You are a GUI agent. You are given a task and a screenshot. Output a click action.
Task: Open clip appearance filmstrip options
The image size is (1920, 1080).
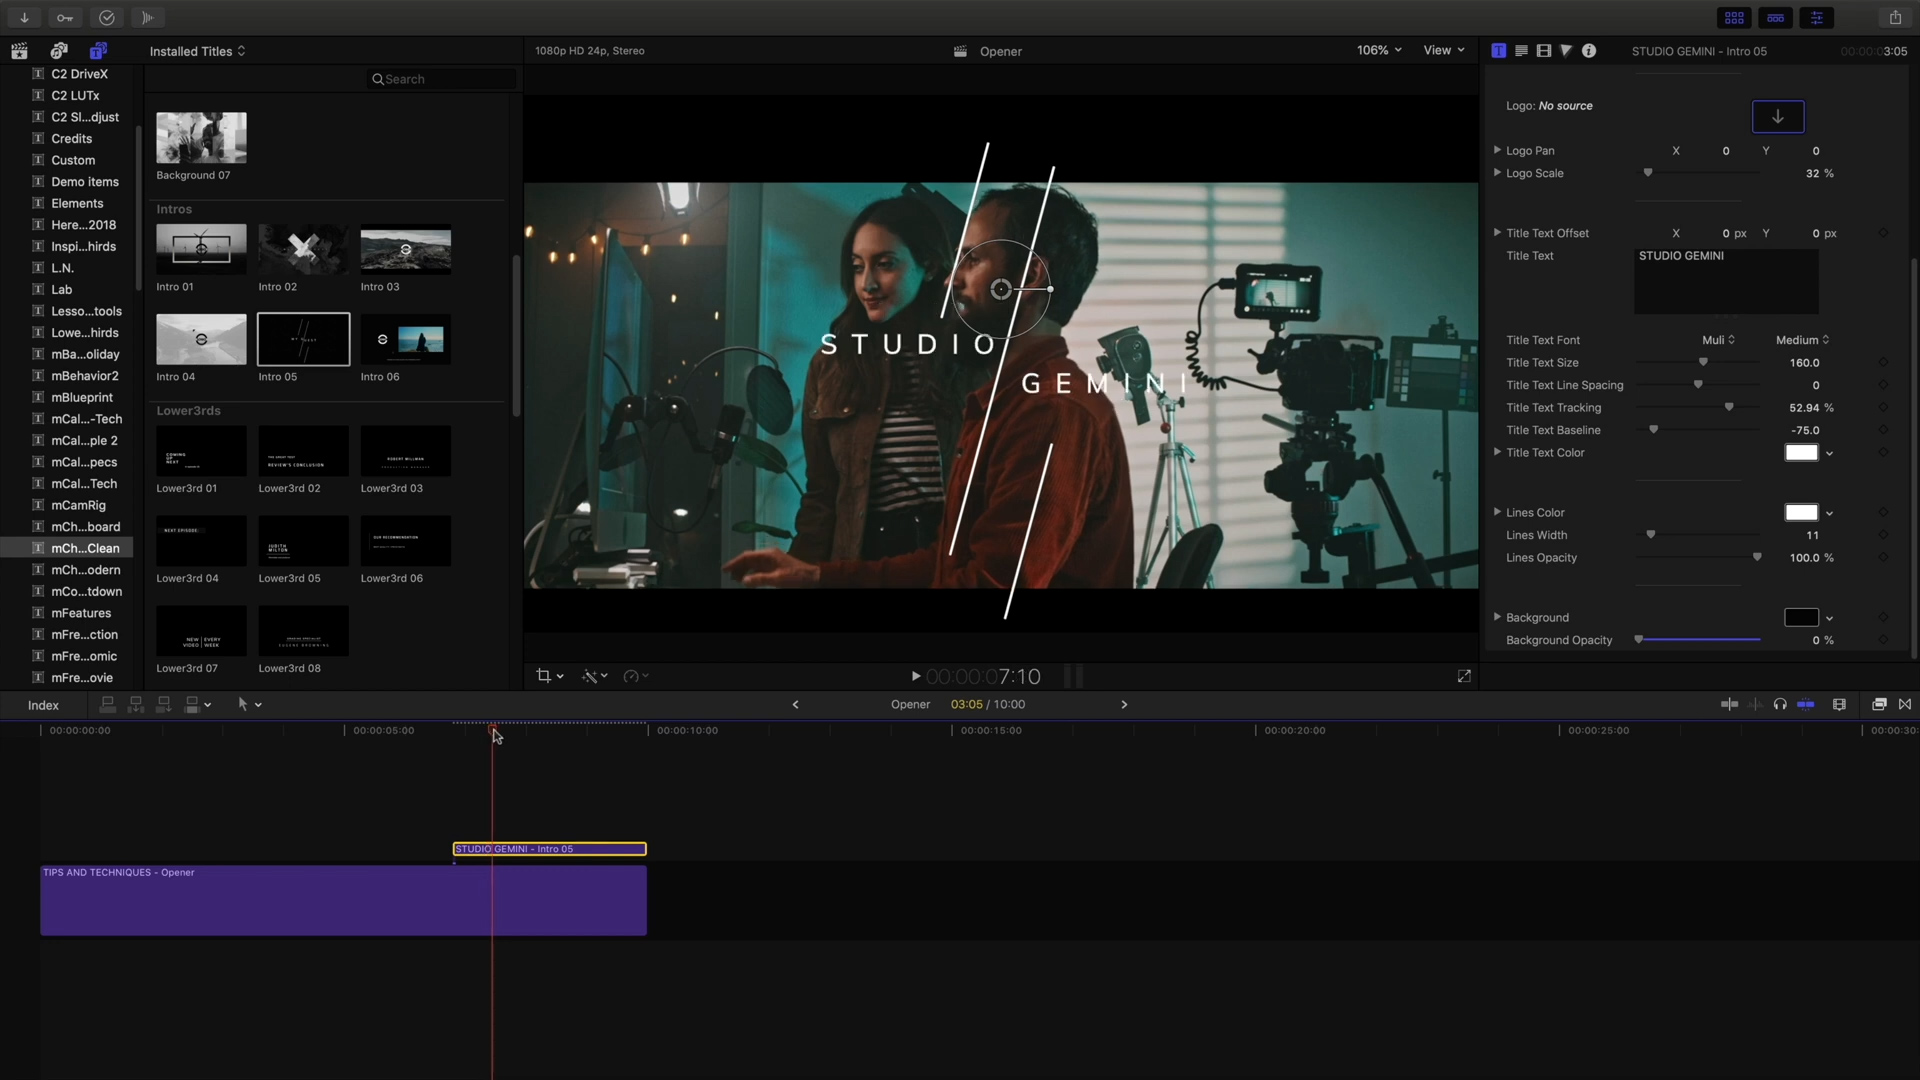coord(1839,704)
